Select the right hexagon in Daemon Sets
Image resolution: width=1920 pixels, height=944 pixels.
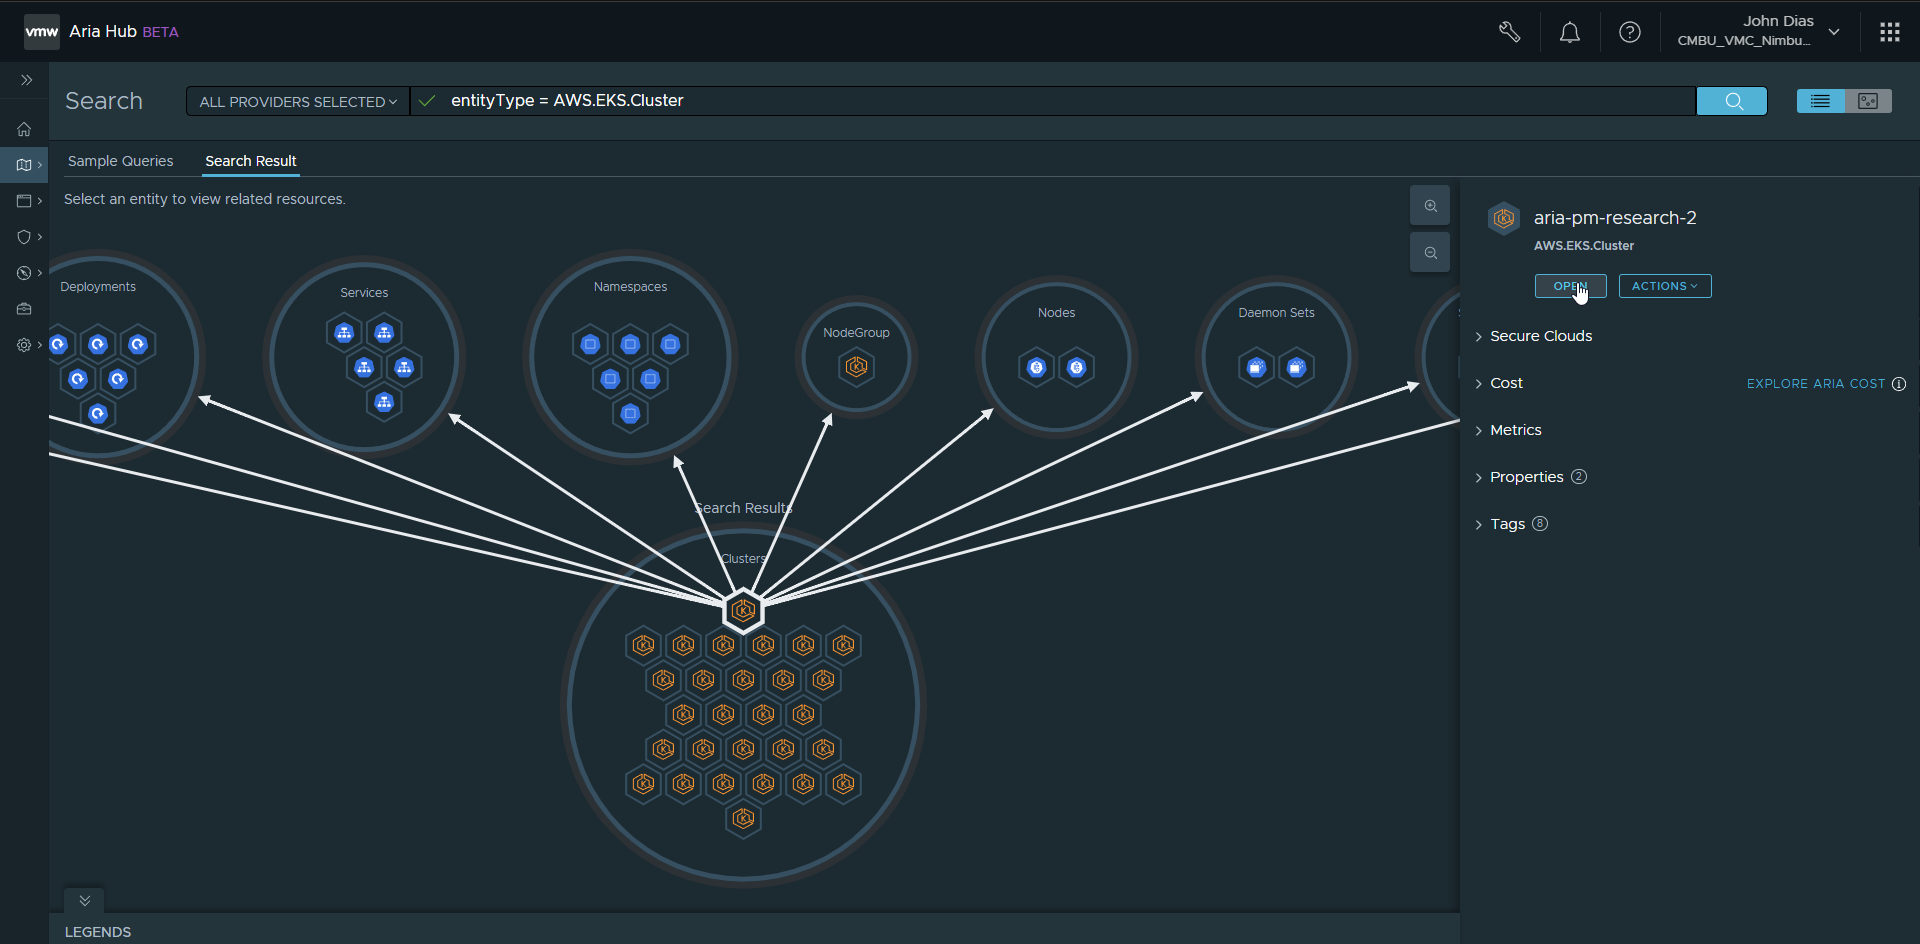(x=1297, y=368)
